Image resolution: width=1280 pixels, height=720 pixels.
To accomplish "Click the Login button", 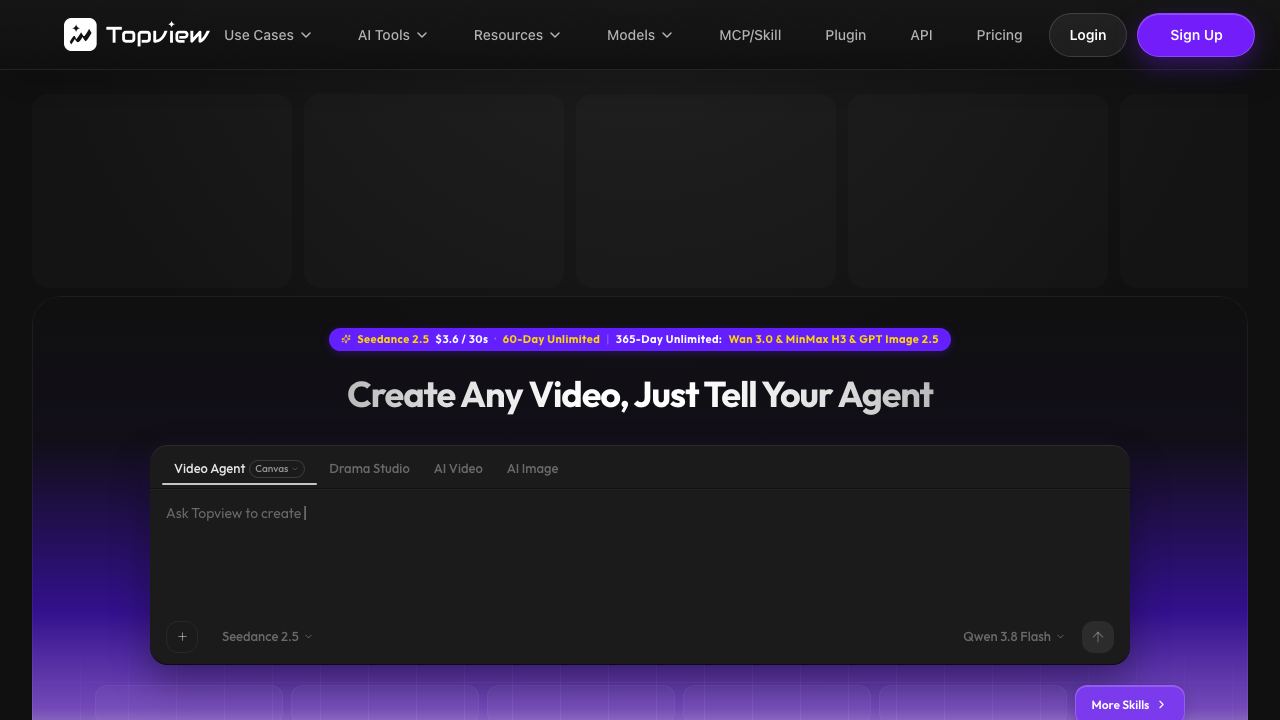I will pyautogui.click(x=1088, y=35).
